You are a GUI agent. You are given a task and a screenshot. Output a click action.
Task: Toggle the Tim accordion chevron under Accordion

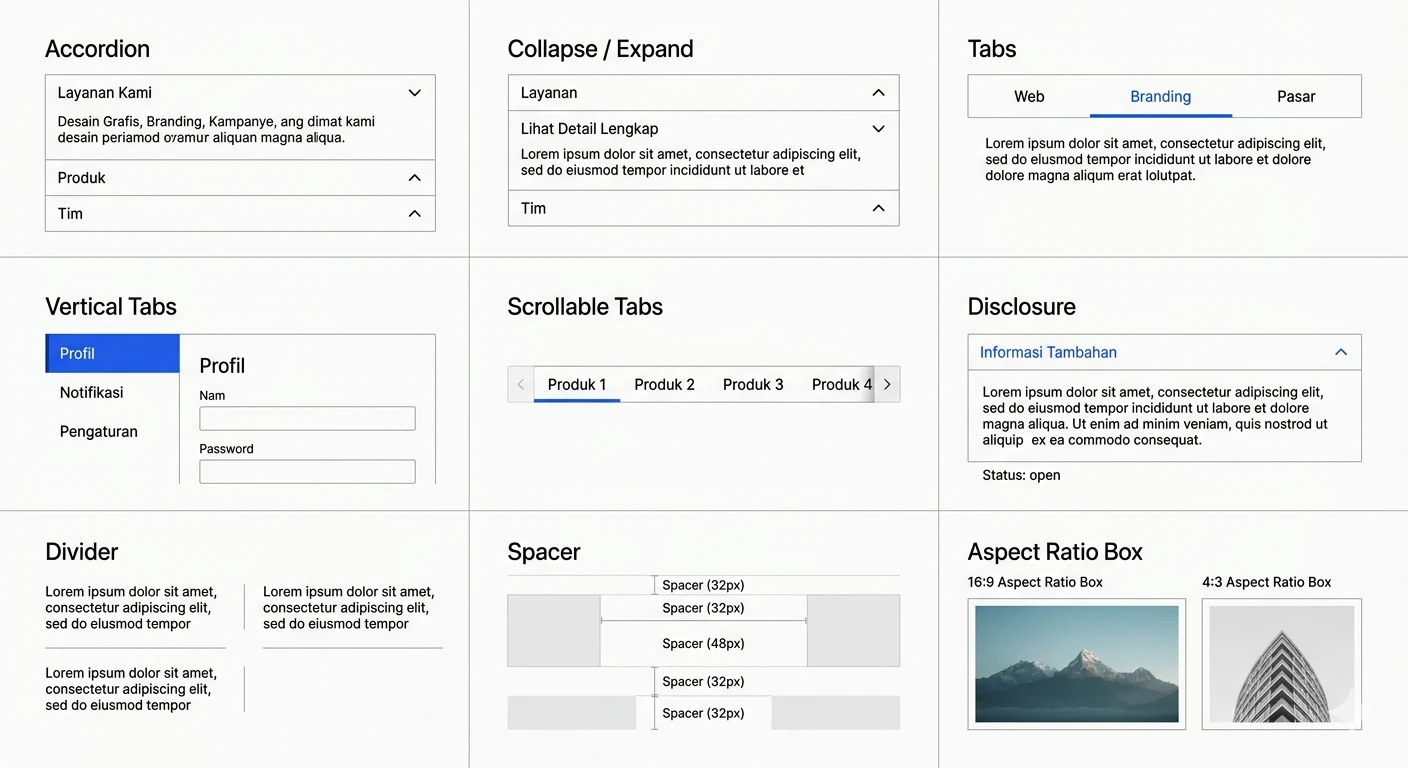tap(414, 214)
